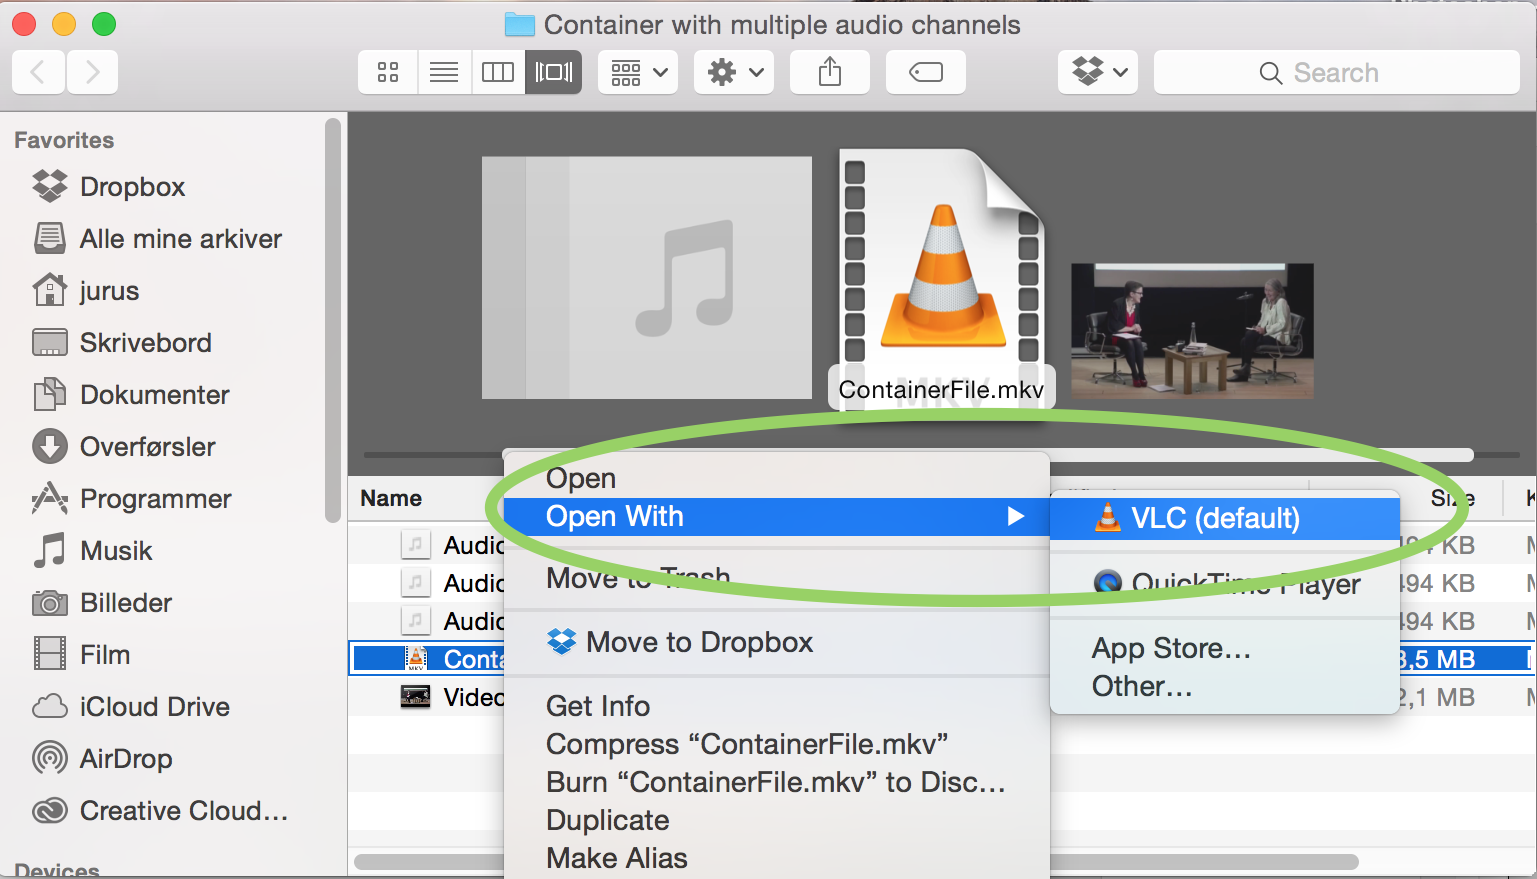The image size is (1537, 879).
Task: Choose Move to Trash menu entry
Action: (x=776, y=578)
